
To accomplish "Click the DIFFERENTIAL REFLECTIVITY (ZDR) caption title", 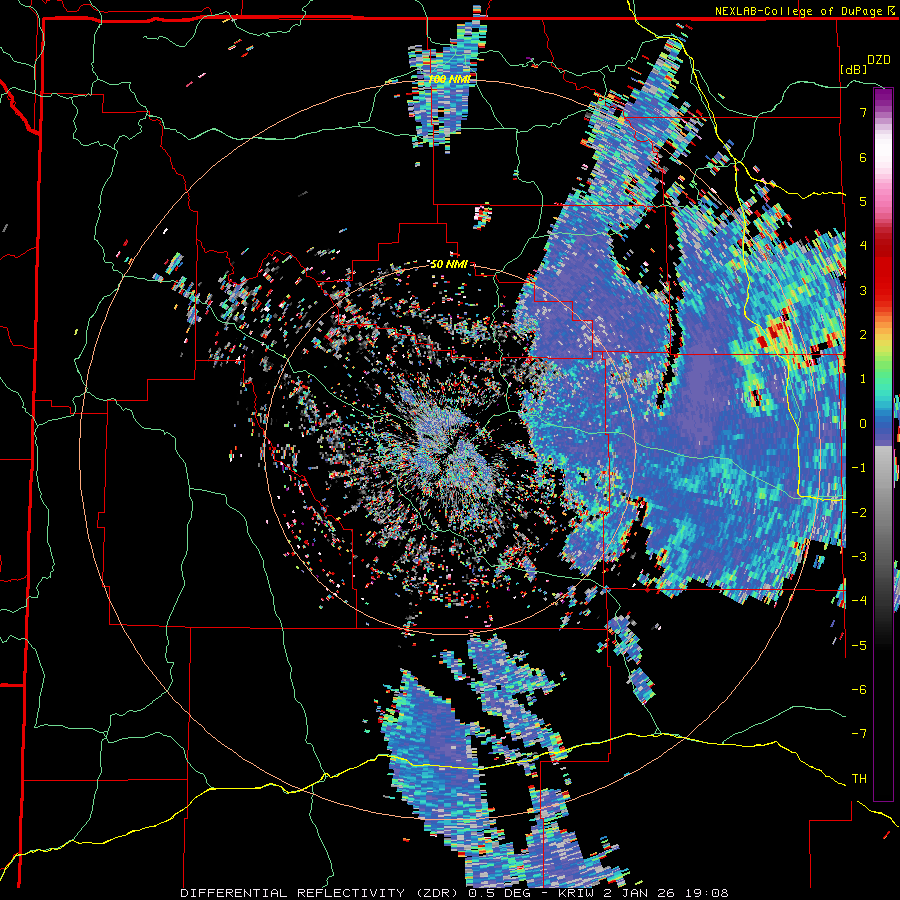I will click(320, 893).
